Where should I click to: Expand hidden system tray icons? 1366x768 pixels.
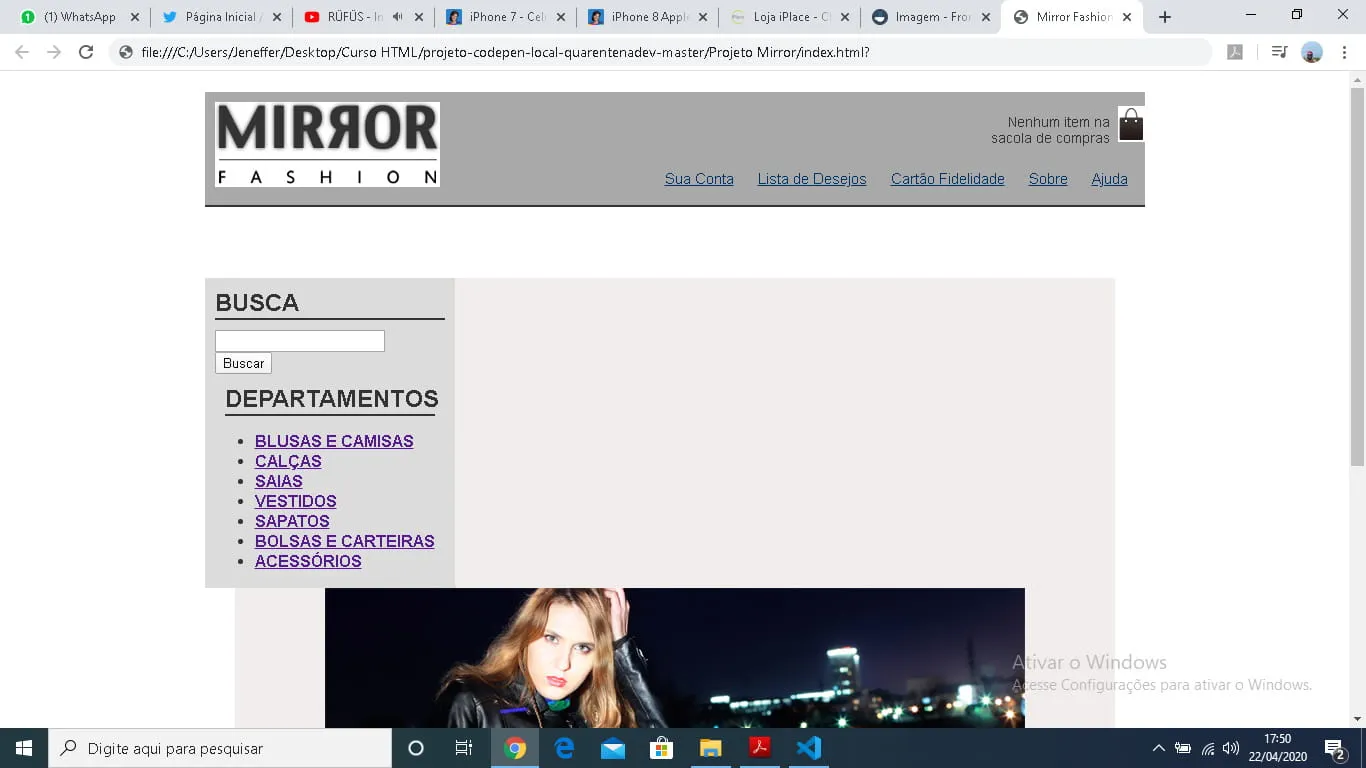[1158, 748]
